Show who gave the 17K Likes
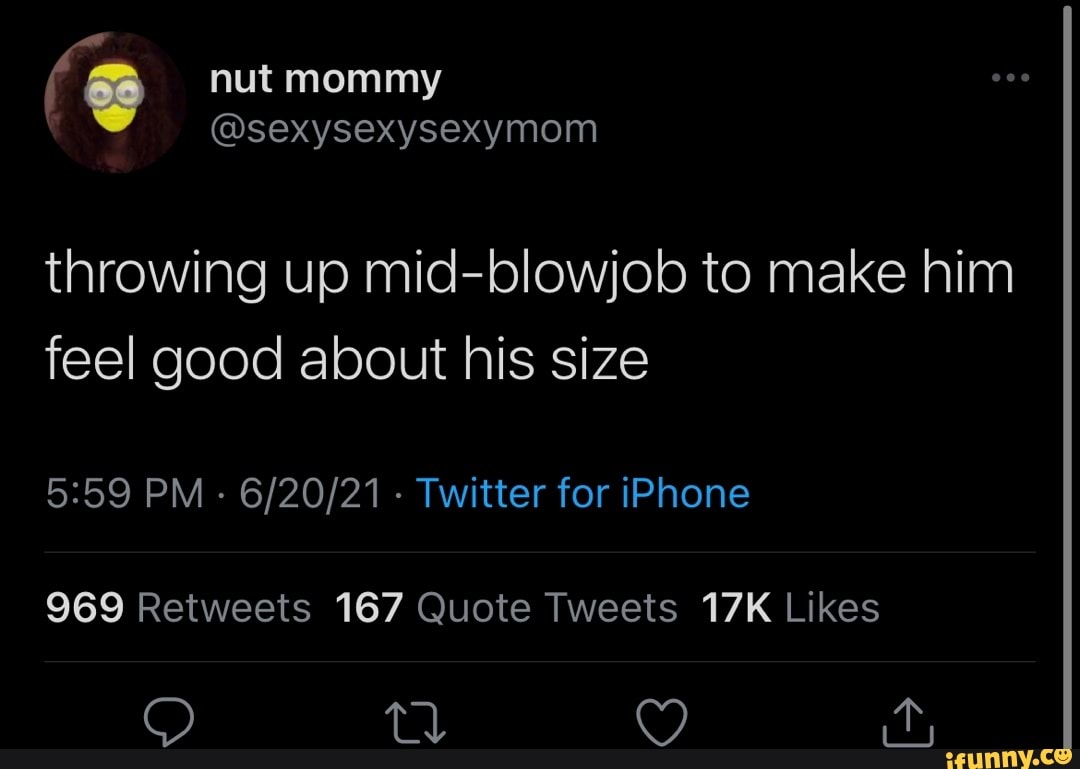The width and height of the screenshot is (1080, 769). coord(790,607)
